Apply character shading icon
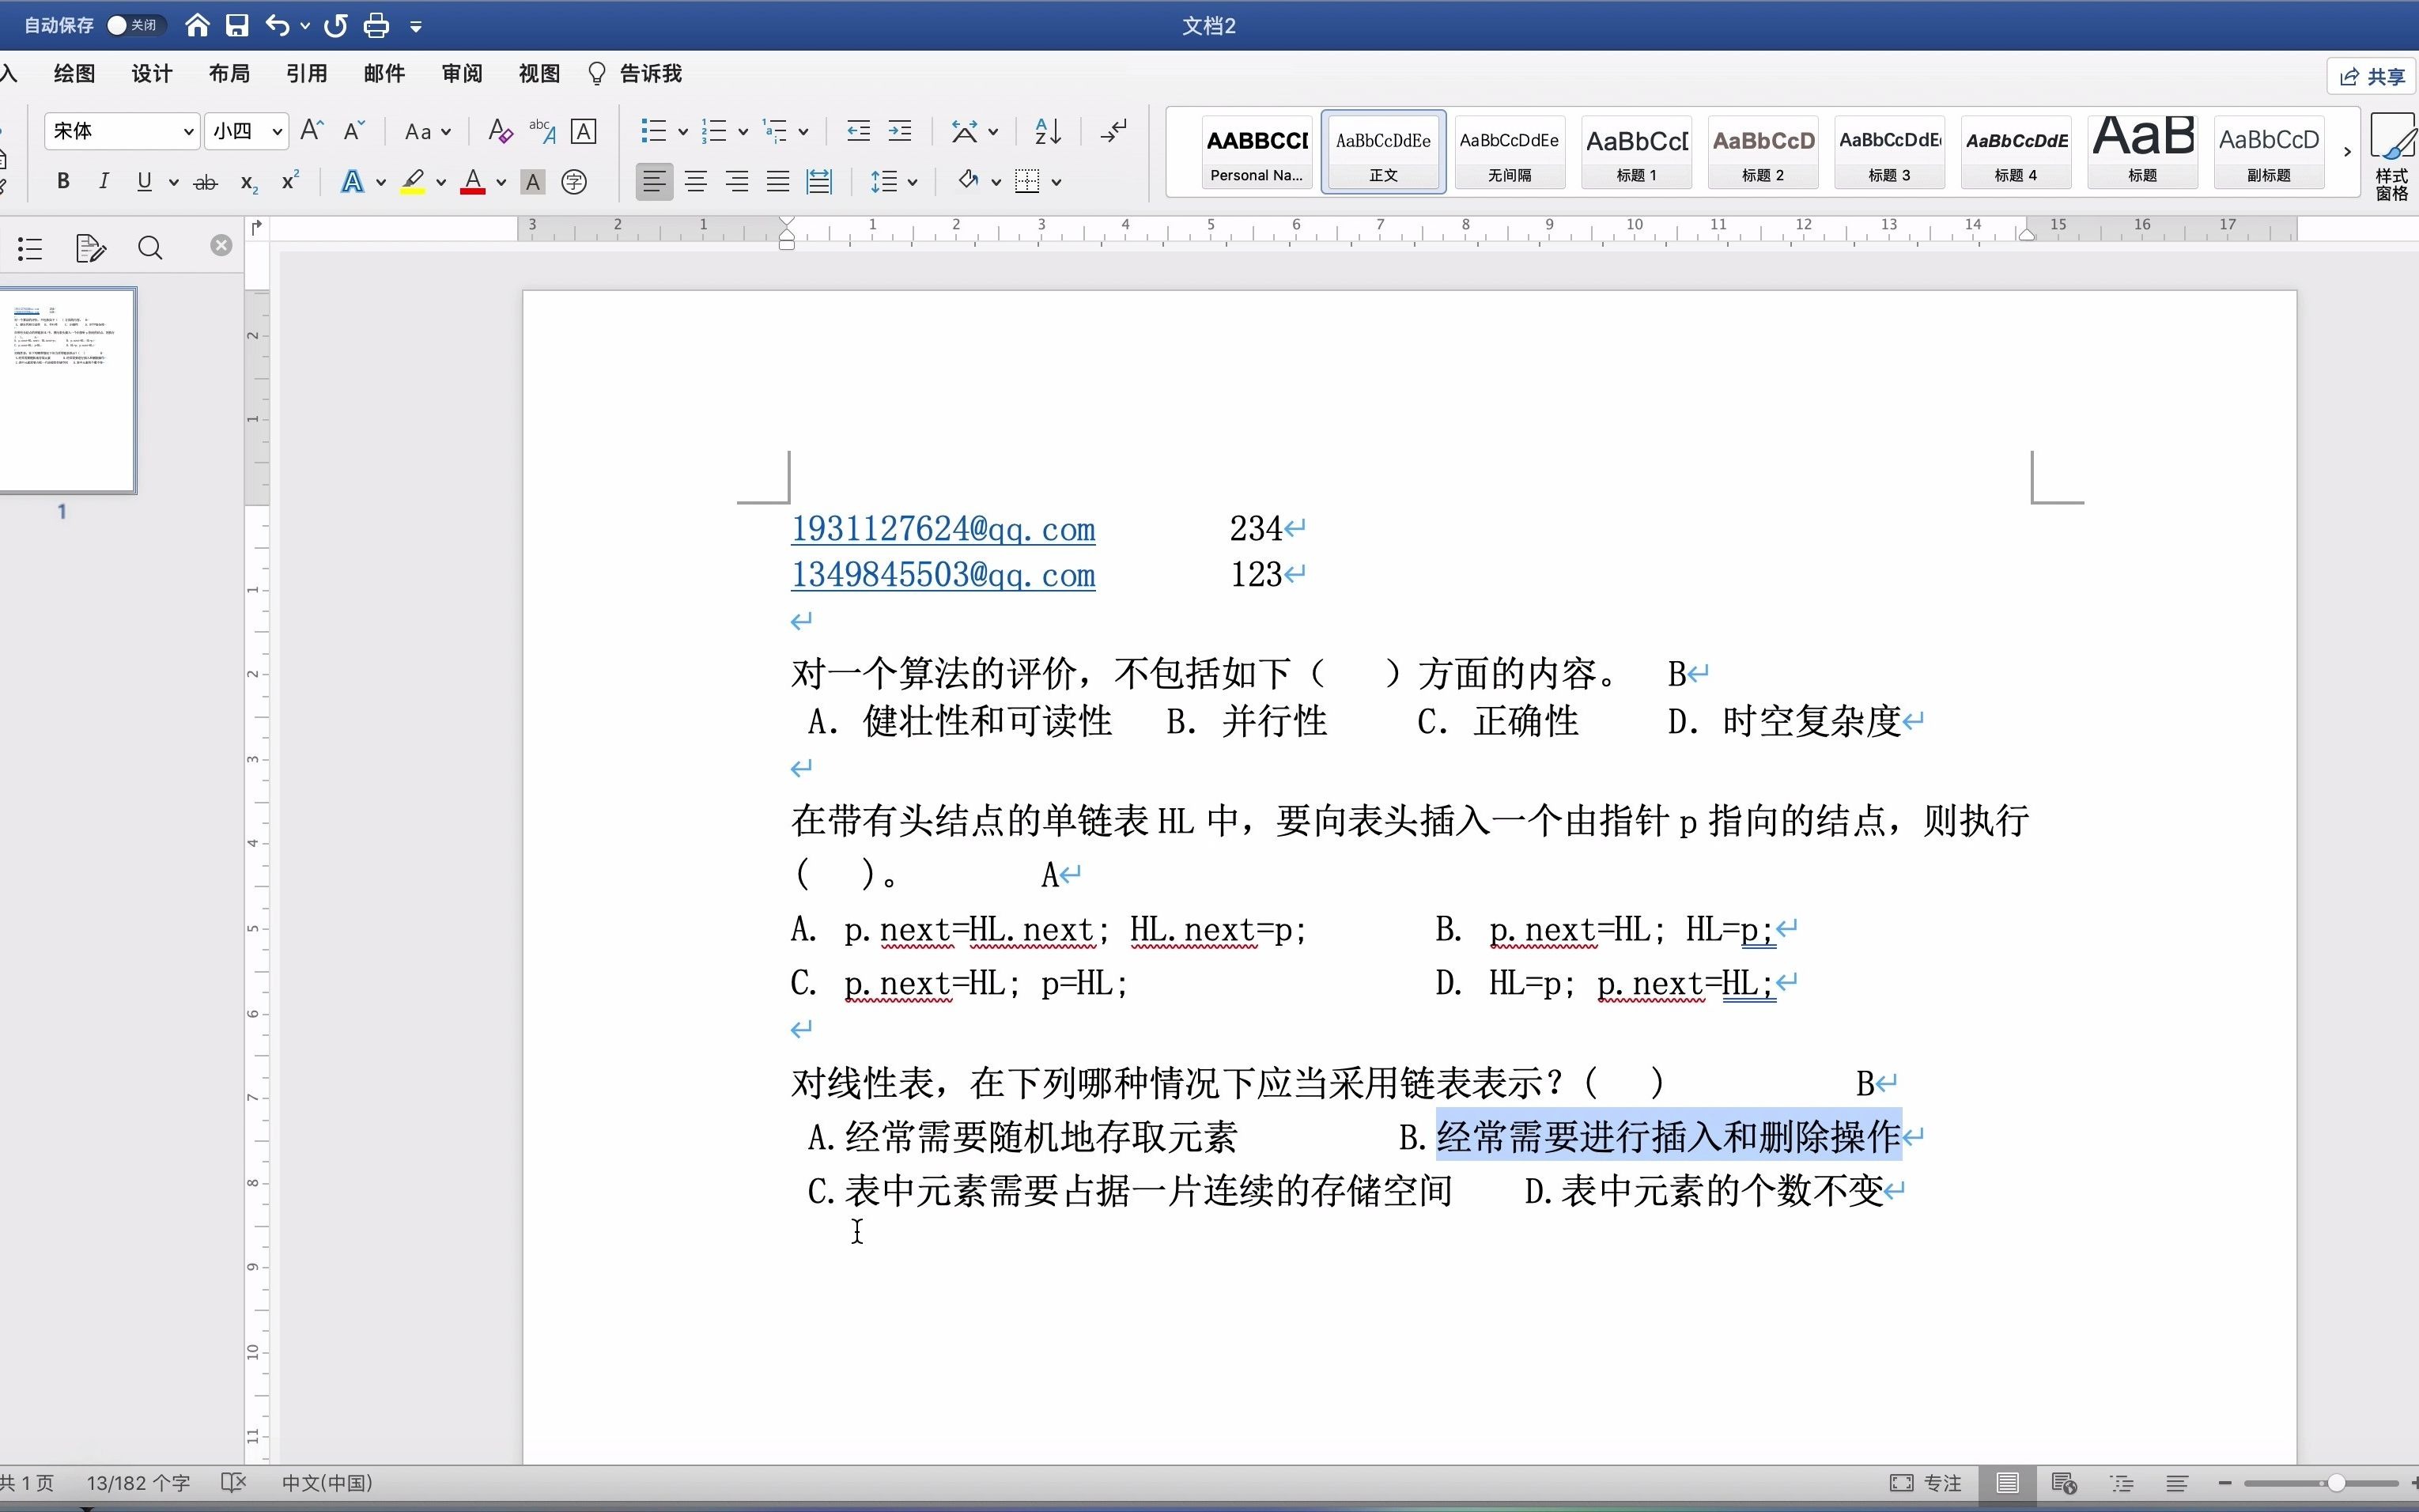The height and width of the screenshot is (1512, 2419). click(x=533, y=182)
